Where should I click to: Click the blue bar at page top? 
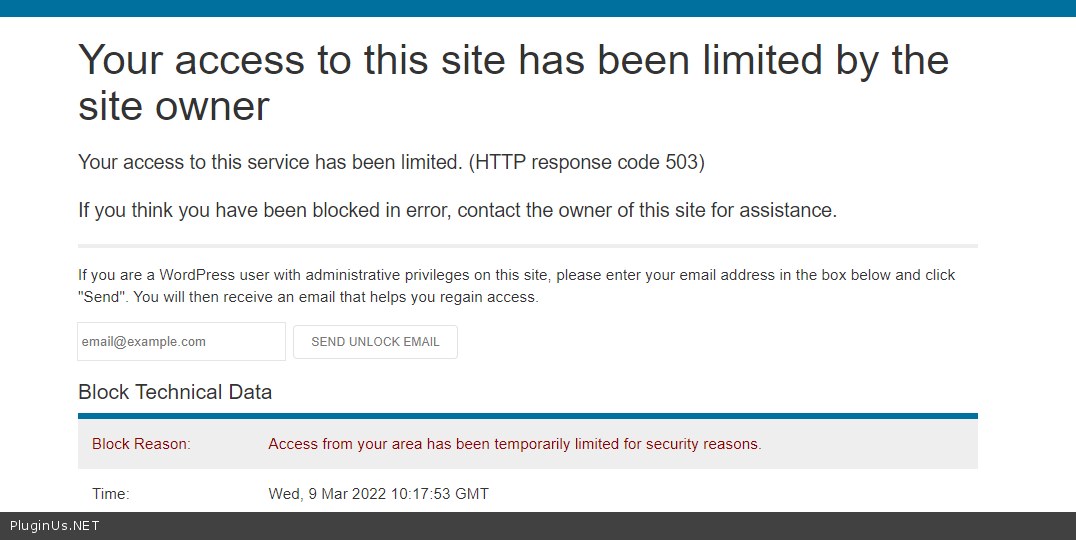coord(538,8)
